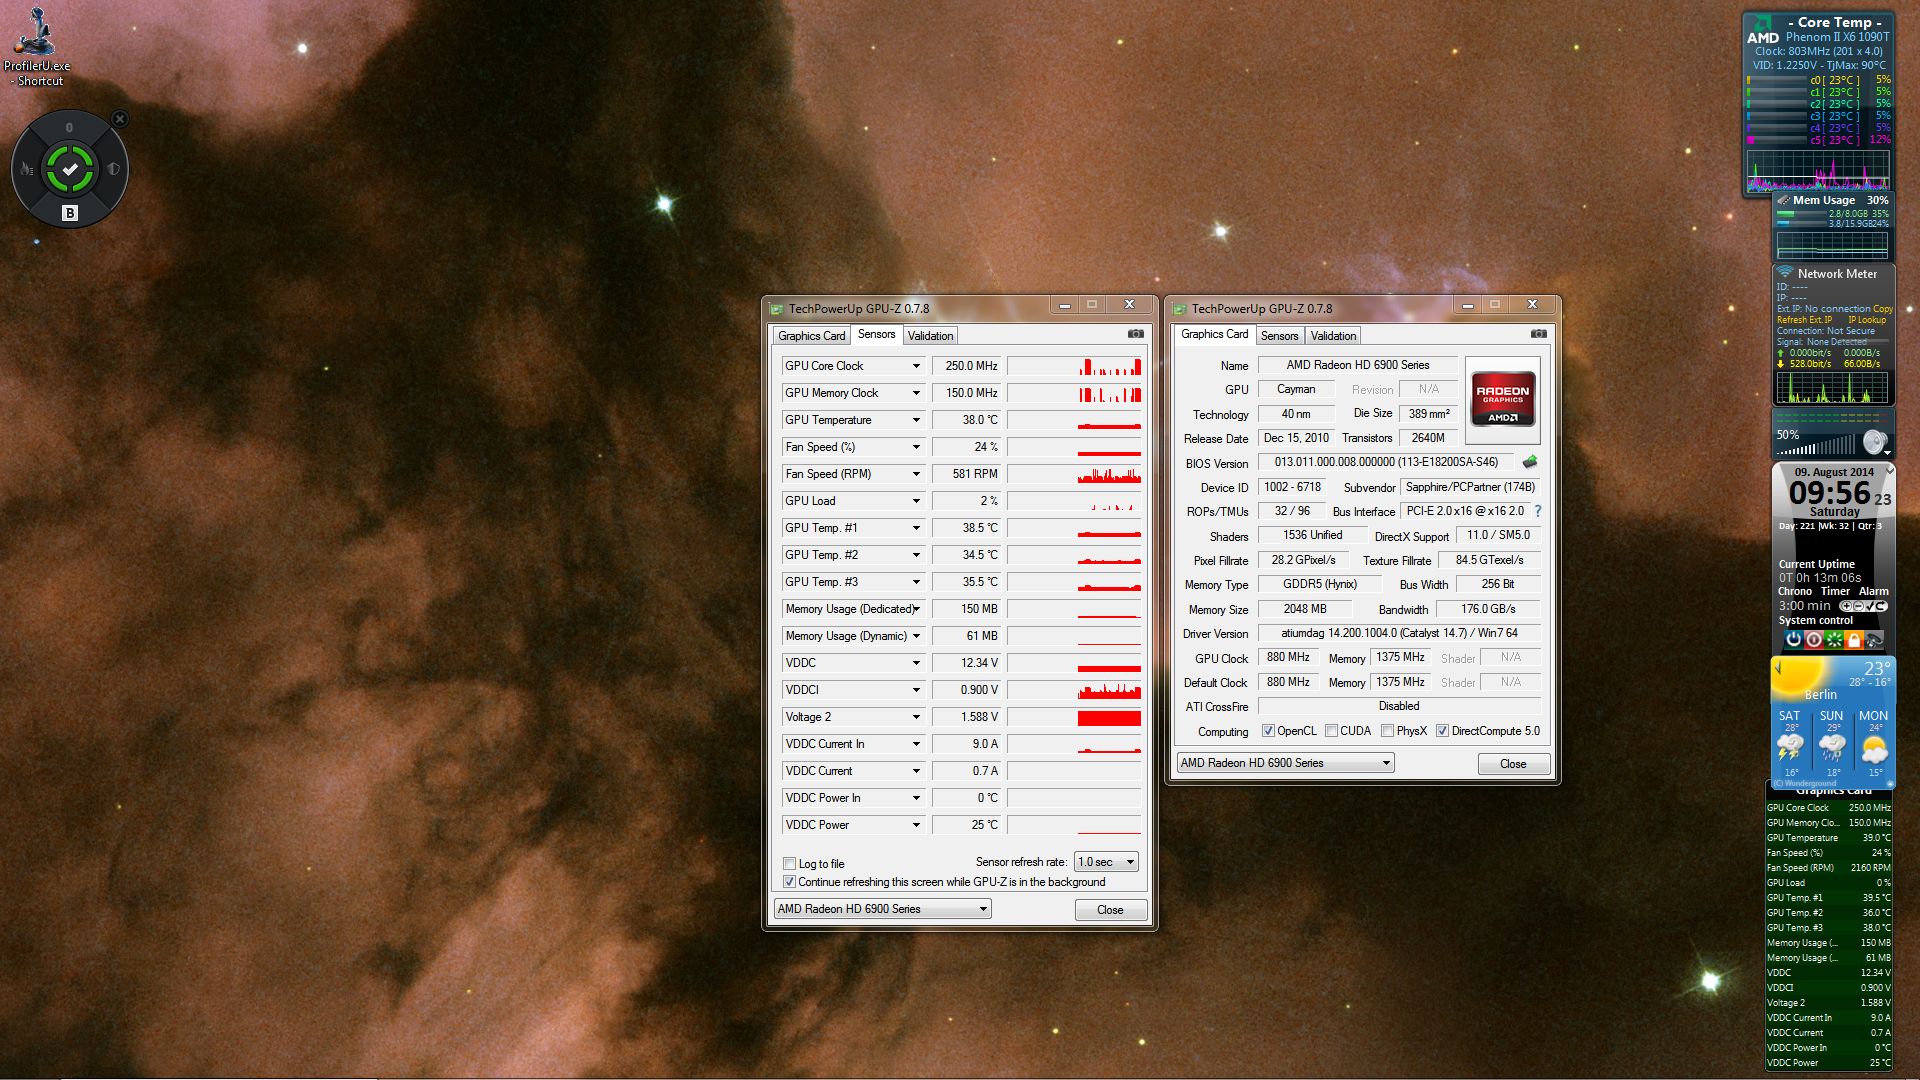Viewport: 1920px width, 1080px height.
Task: Click Saturday's thunderstorm weather icon
Action: click(1790, 748)
